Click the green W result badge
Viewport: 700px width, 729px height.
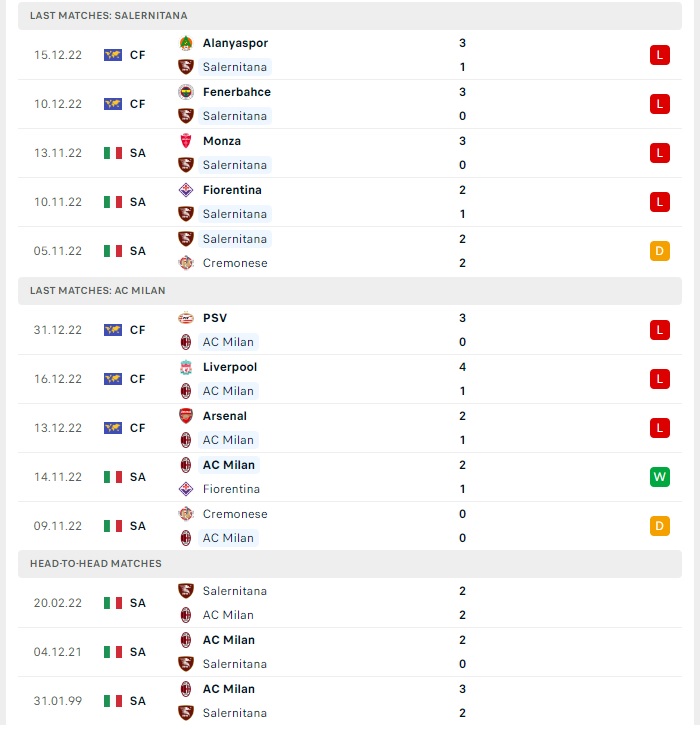tap(660, 477)
